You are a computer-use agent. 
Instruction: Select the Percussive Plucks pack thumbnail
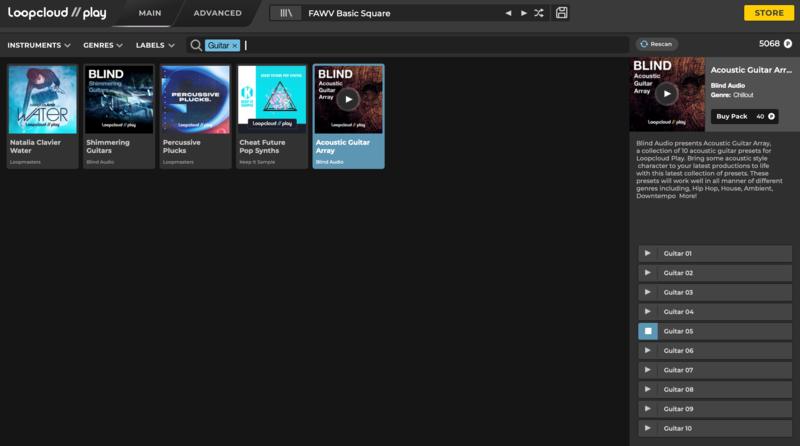tap(195, 100)
